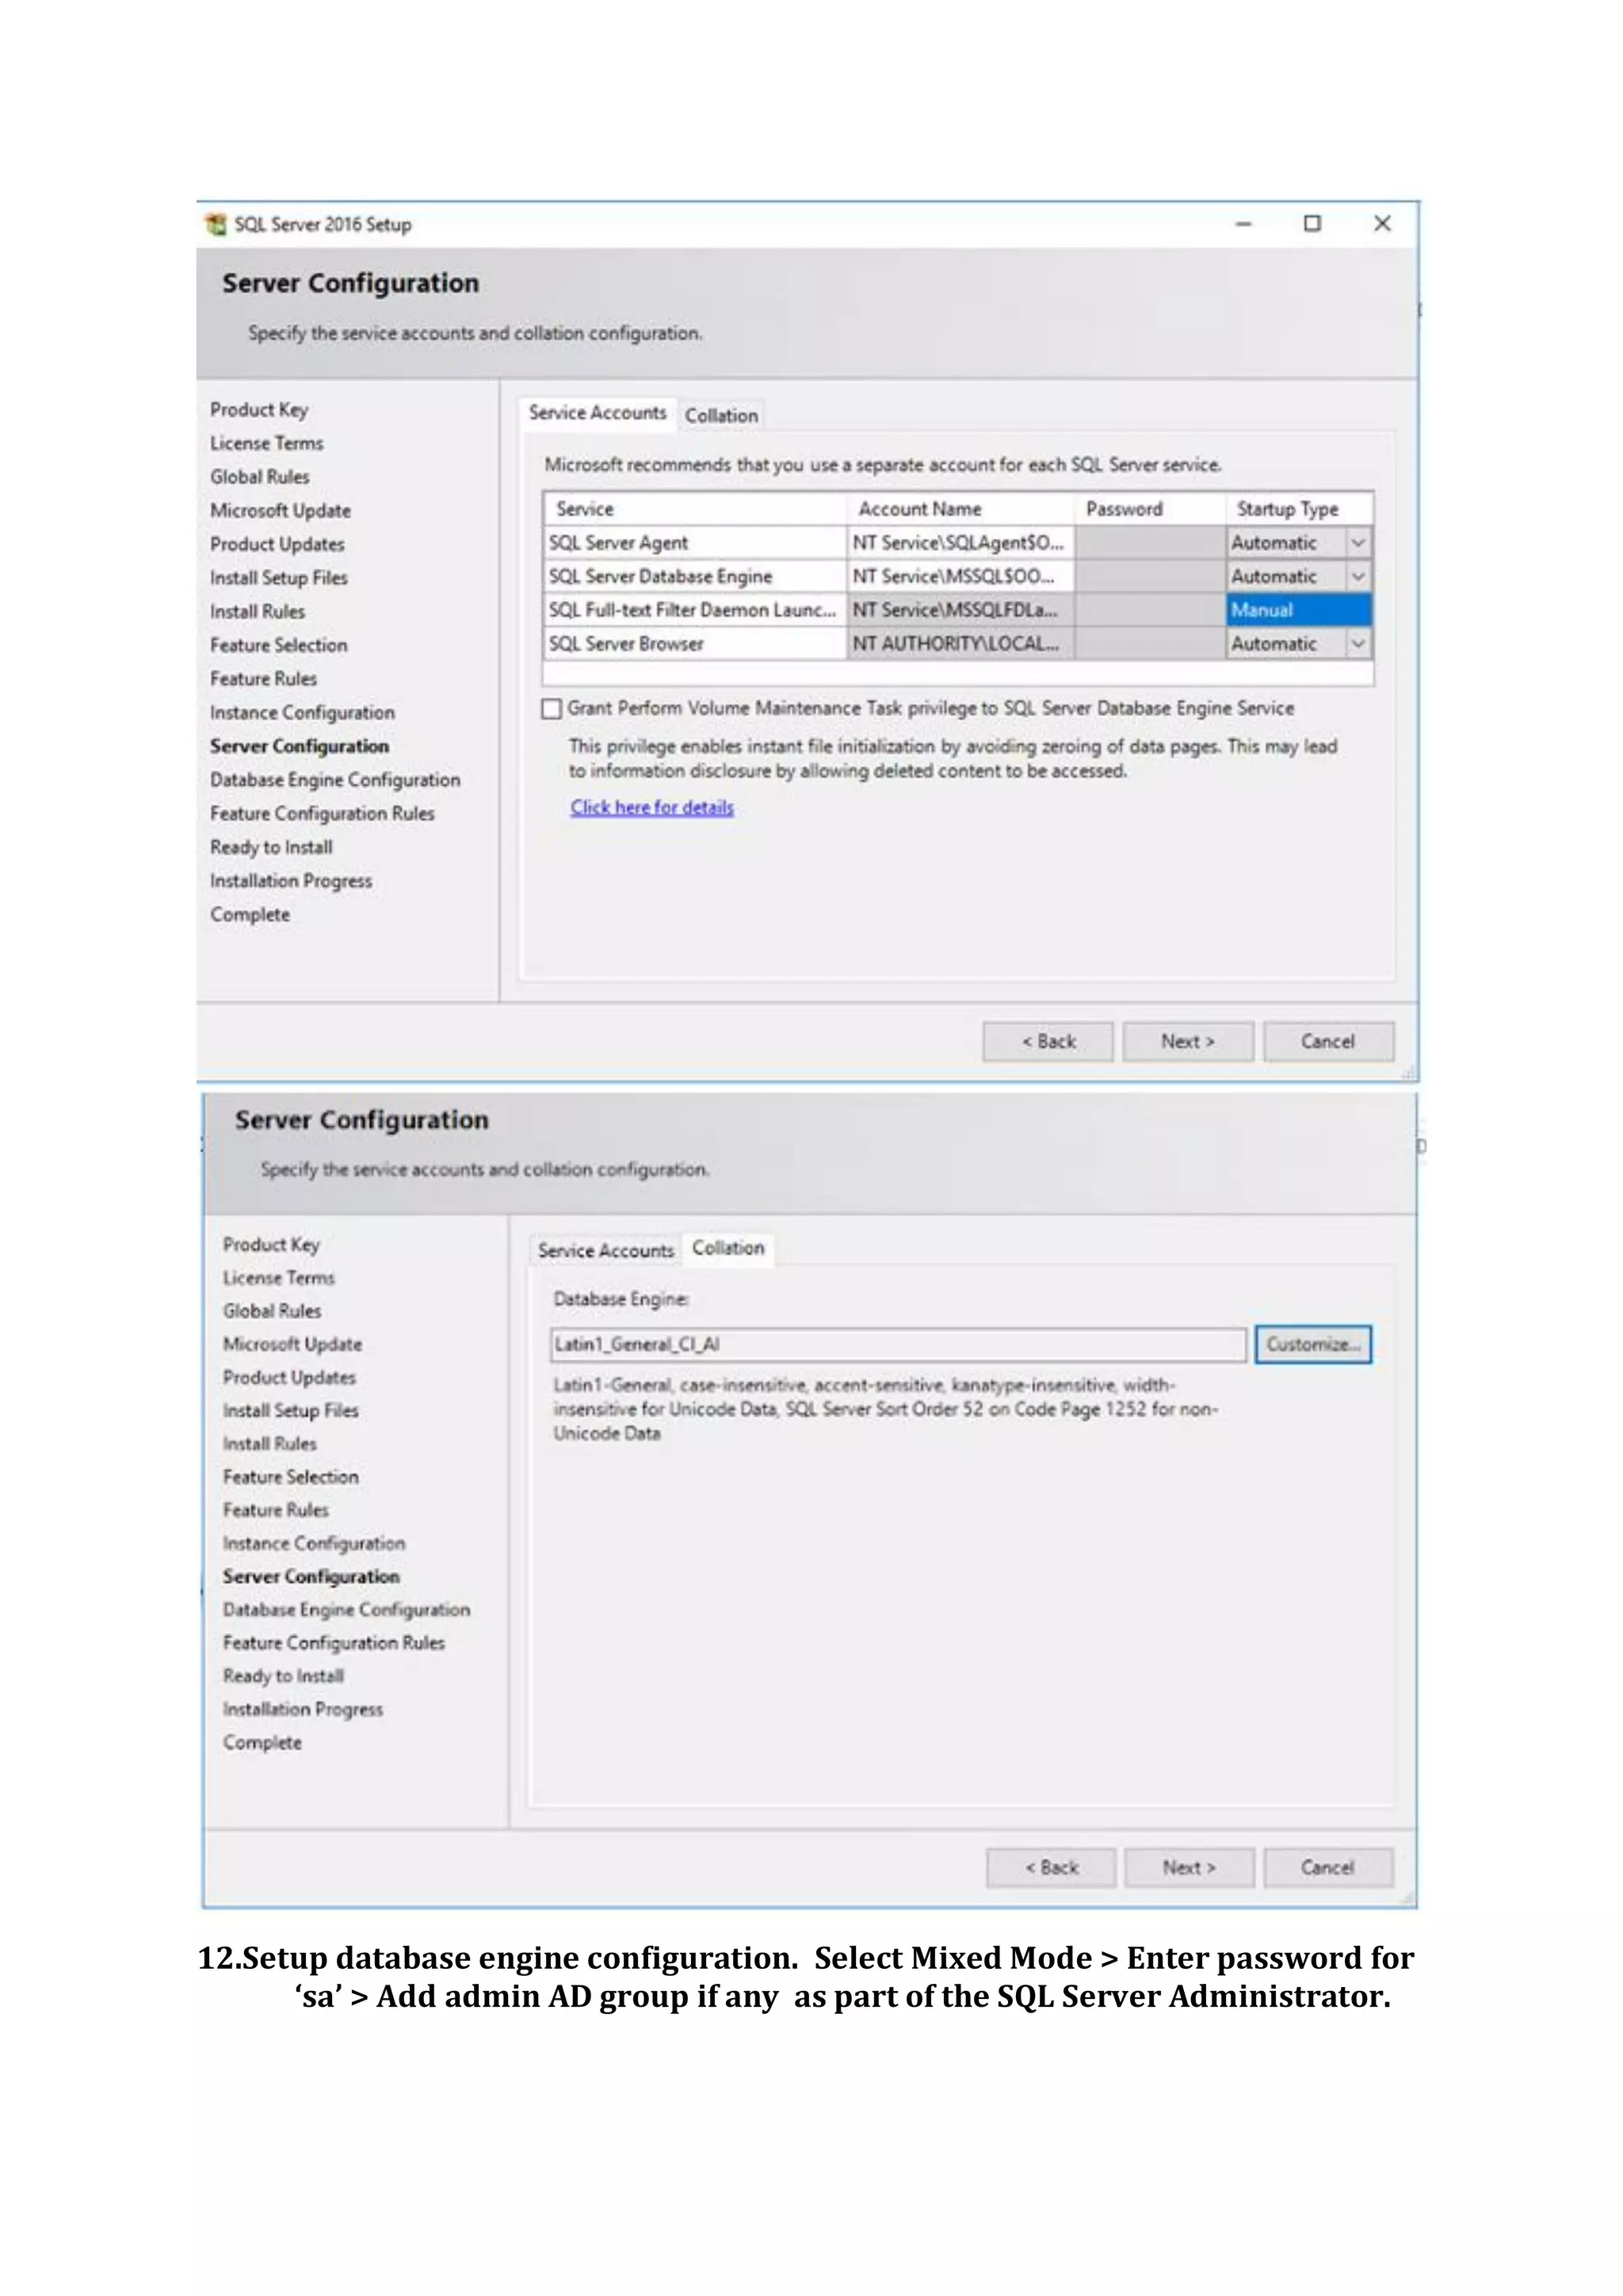Open SQL Server Browser startup type dropdown

1357,644
